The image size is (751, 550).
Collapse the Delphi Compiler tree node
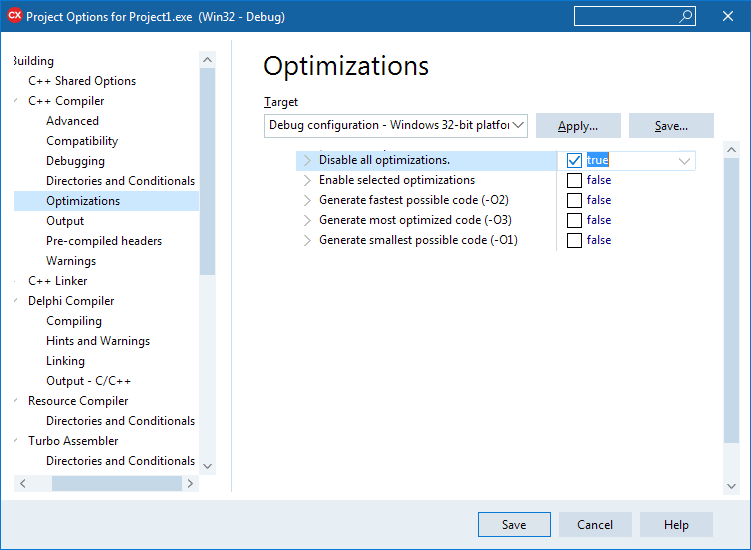[x=16, y=300]
